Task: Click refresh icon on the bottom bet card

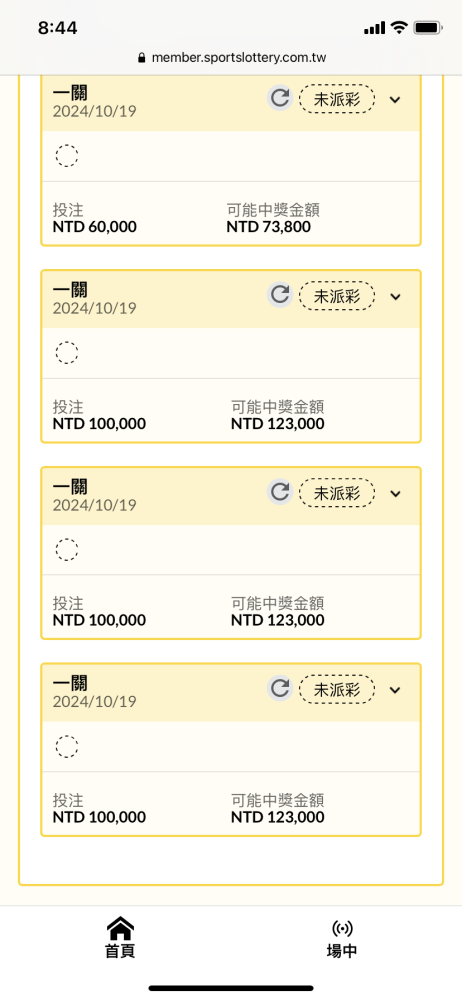Action: tap(279, 688)
